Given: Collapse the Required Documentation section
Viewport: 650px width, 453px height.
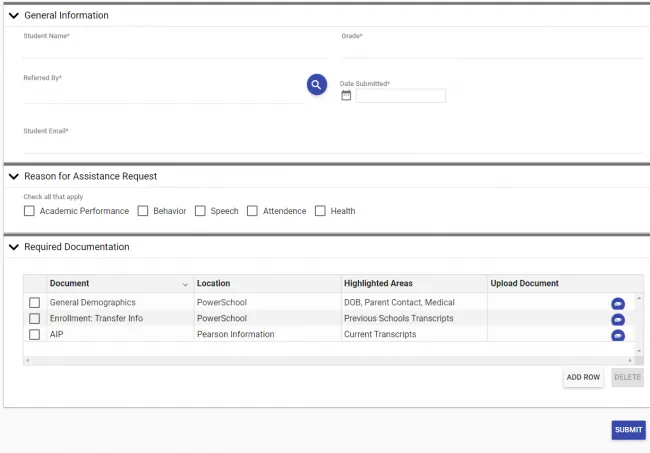Looking at the screenshot, I should [x=13, y=247].
